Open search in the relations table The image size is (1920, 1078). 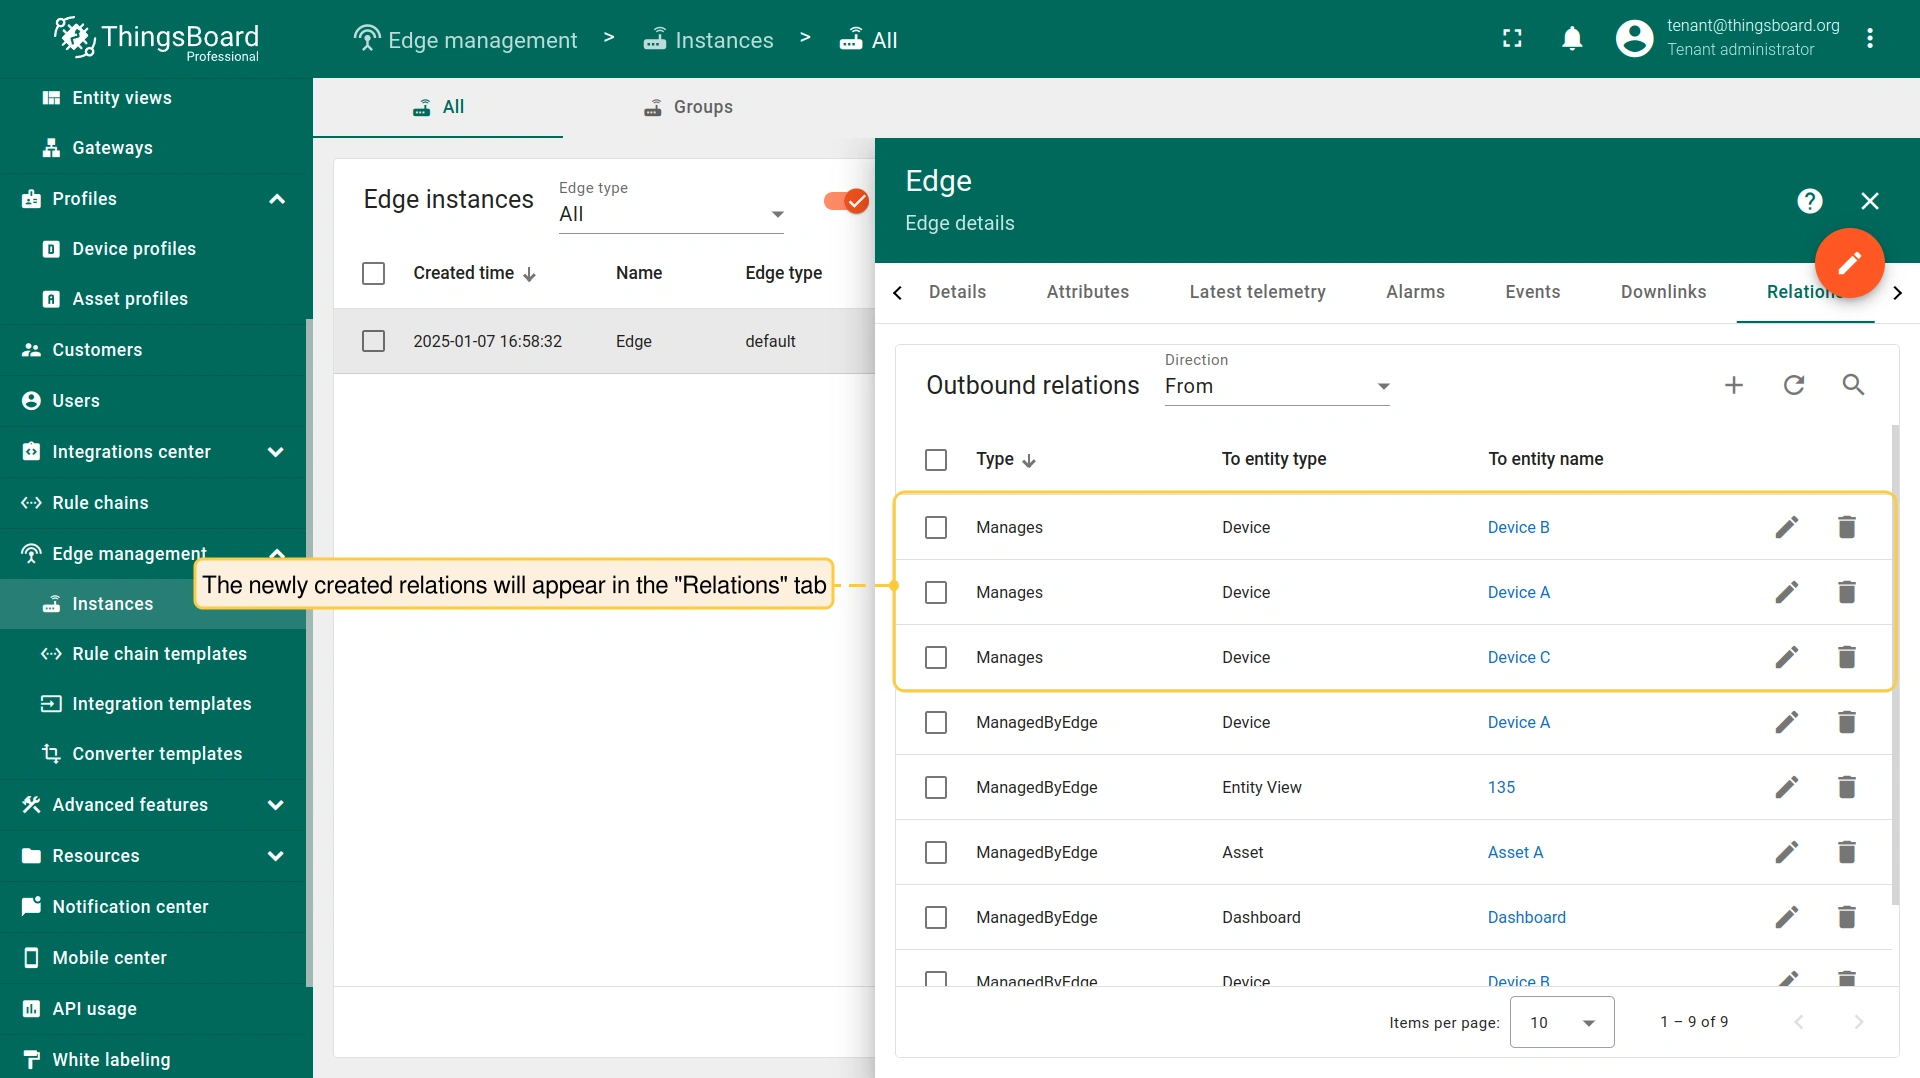click(x=1853, y=385)
